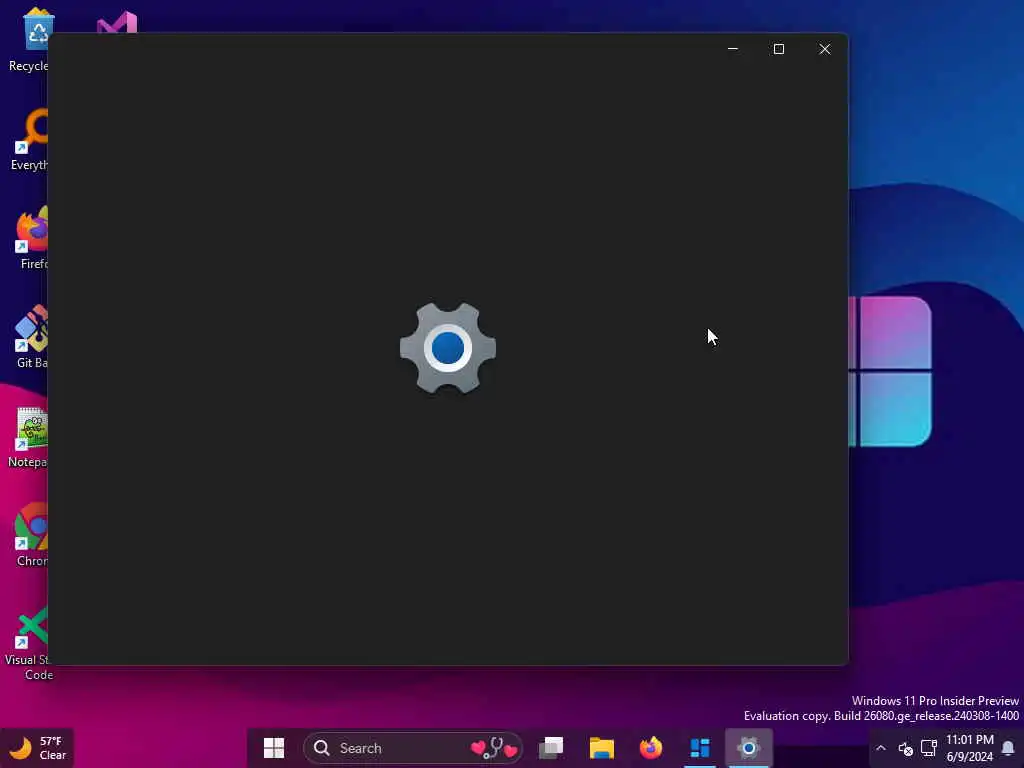
Task: Open Task View from the taskbar
Action: coord(551,748)
